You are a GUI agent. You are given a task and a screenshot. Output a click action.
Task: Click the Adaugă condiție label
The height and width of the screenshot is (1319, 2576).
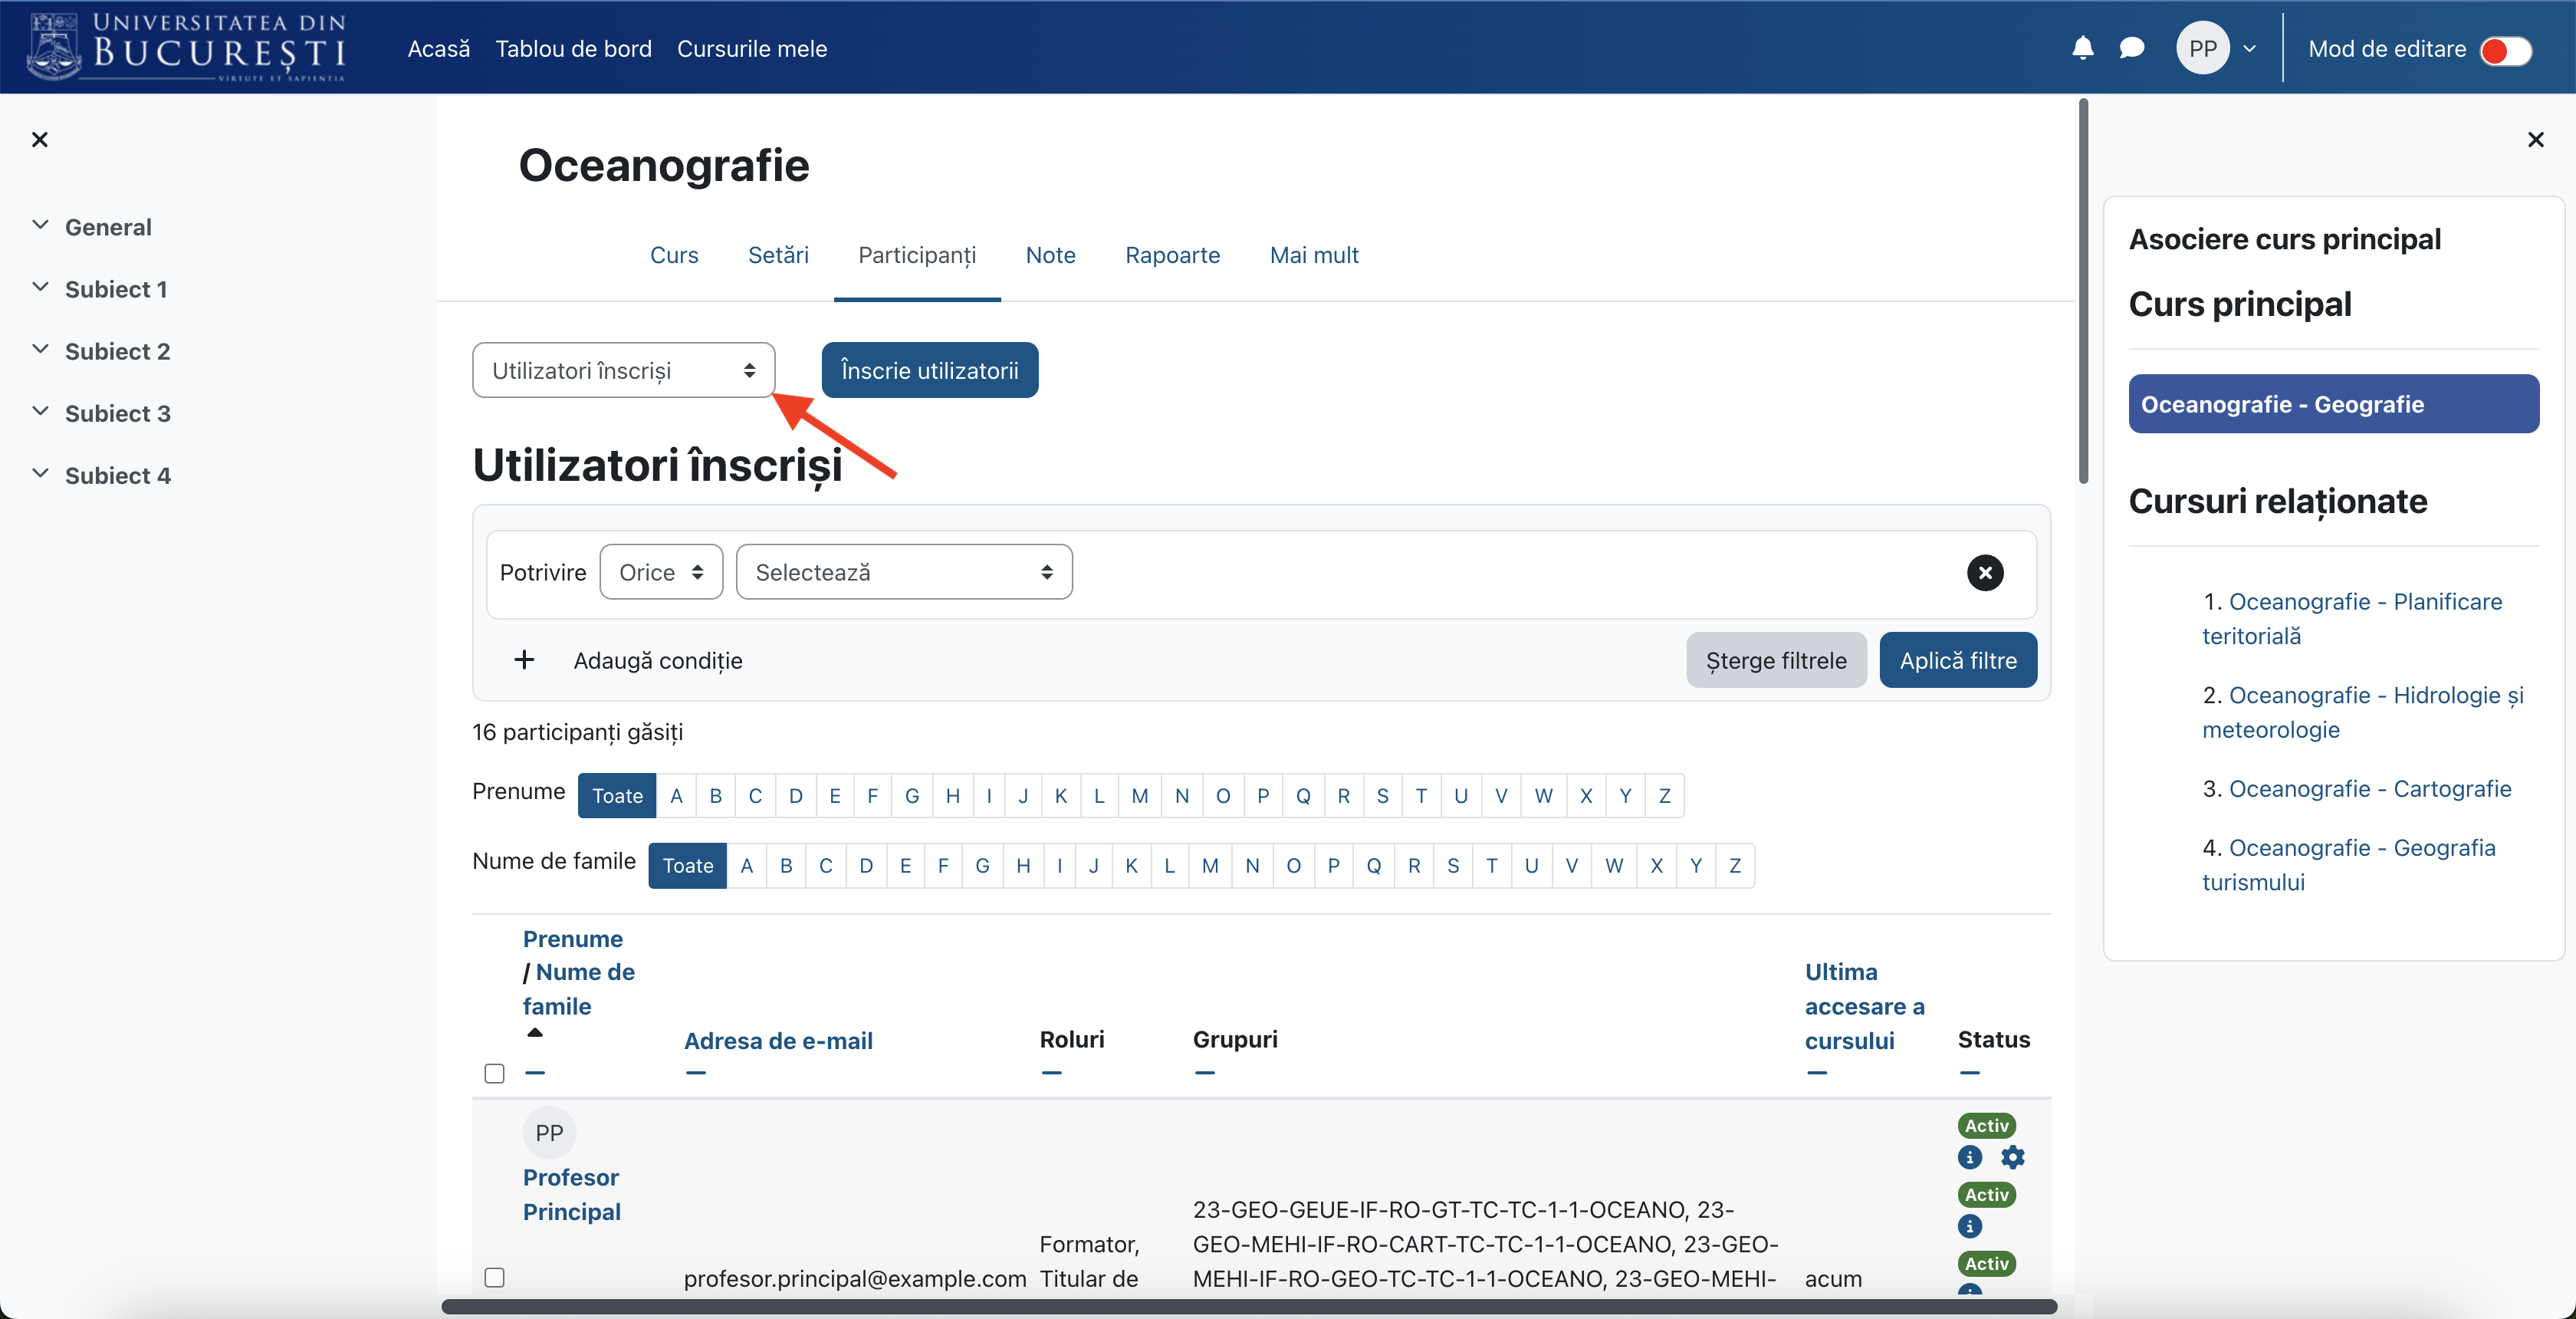click(x=658, y=660)
